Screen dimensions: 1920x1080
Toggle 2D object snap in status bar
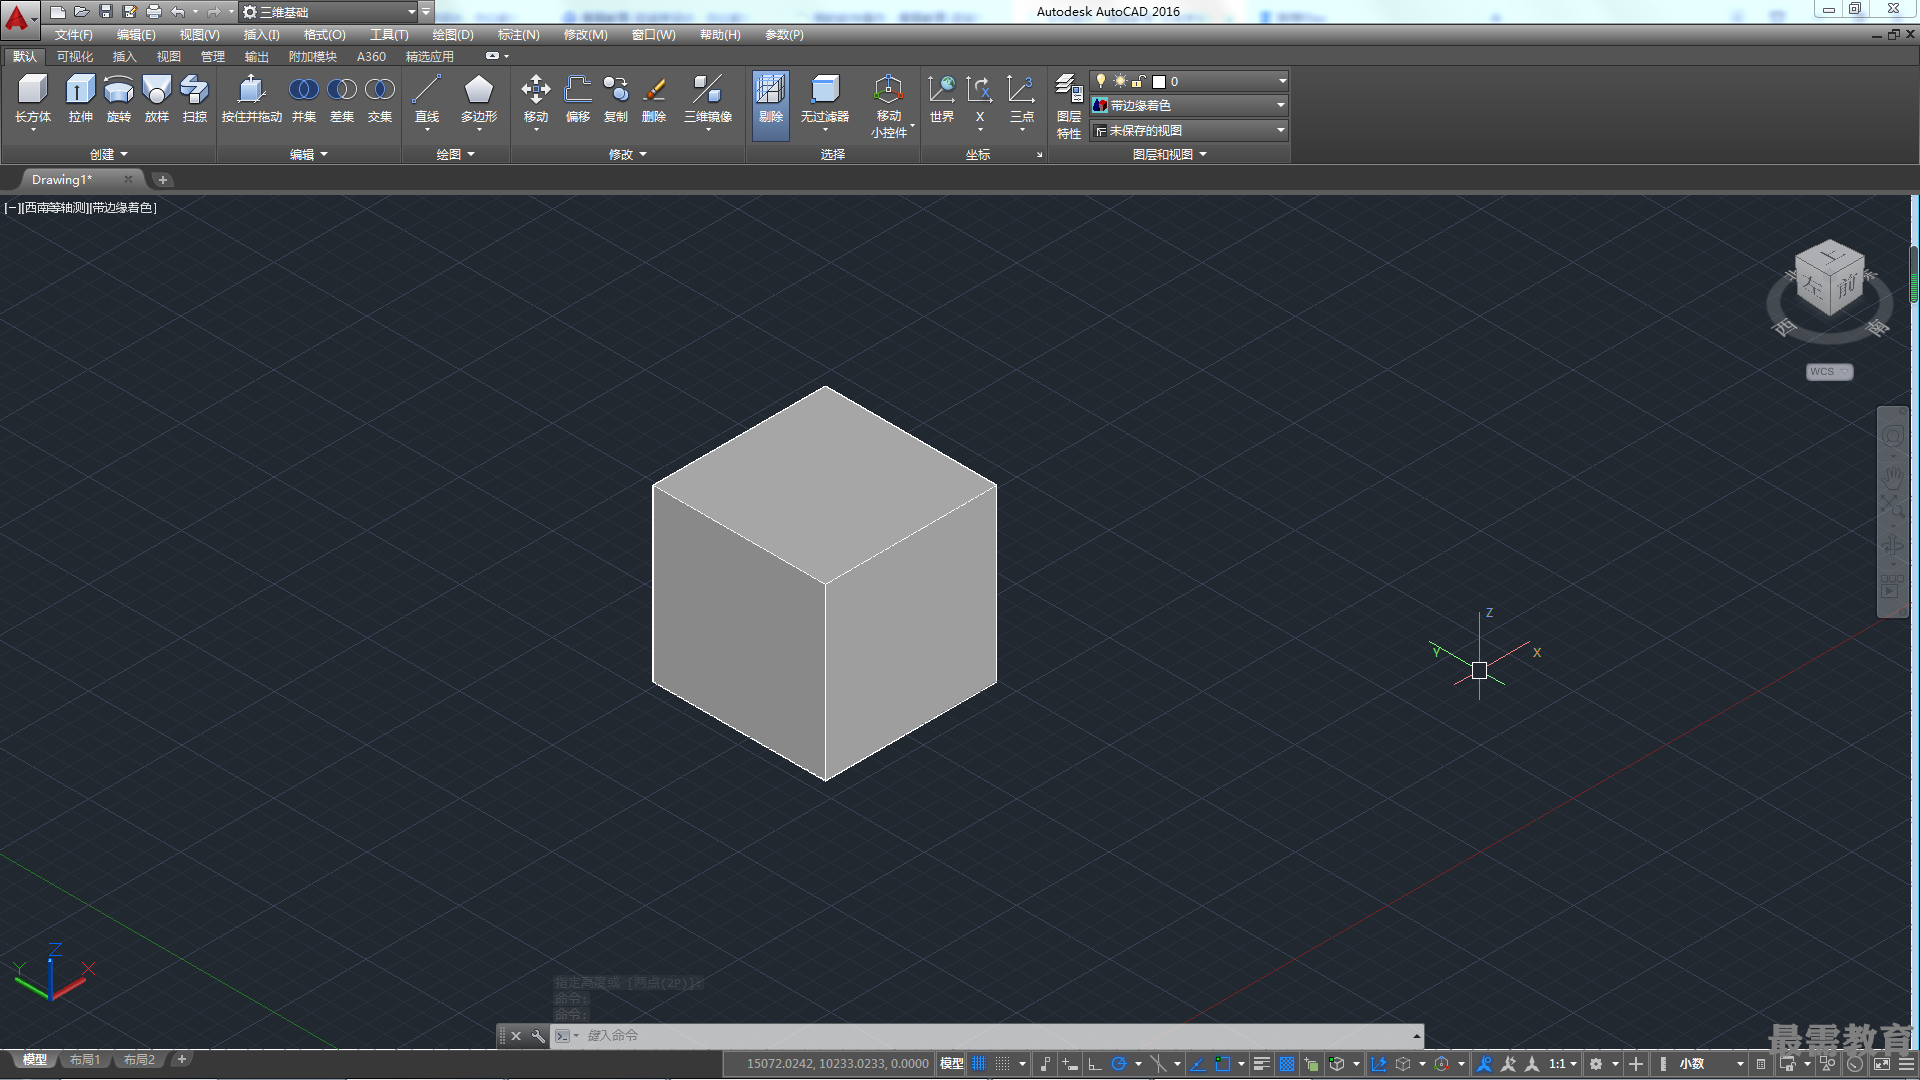pyautogui.click(x=1223, y=1064)
